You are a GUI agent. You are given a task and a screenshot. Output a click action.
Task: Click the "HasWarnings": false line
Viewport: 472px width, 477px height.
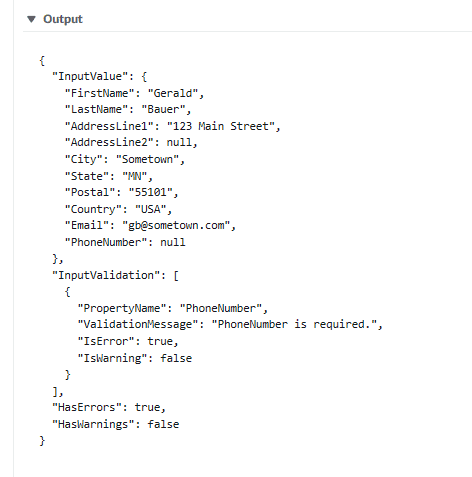coord(115,424)
